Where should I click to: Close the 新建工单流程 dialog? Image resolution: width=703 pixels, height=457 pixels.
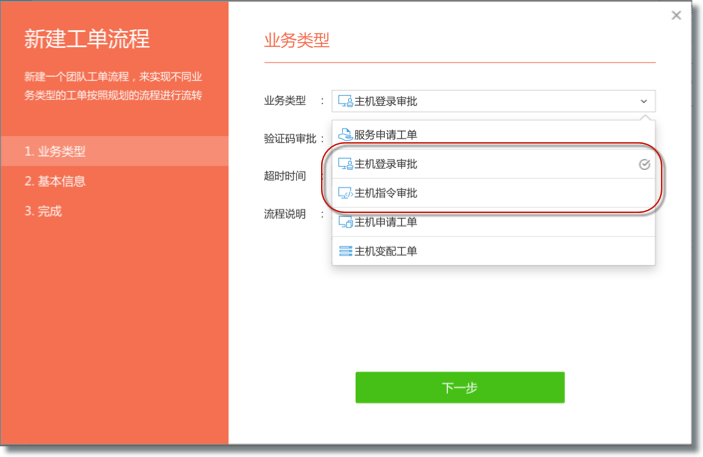(676, 16)
